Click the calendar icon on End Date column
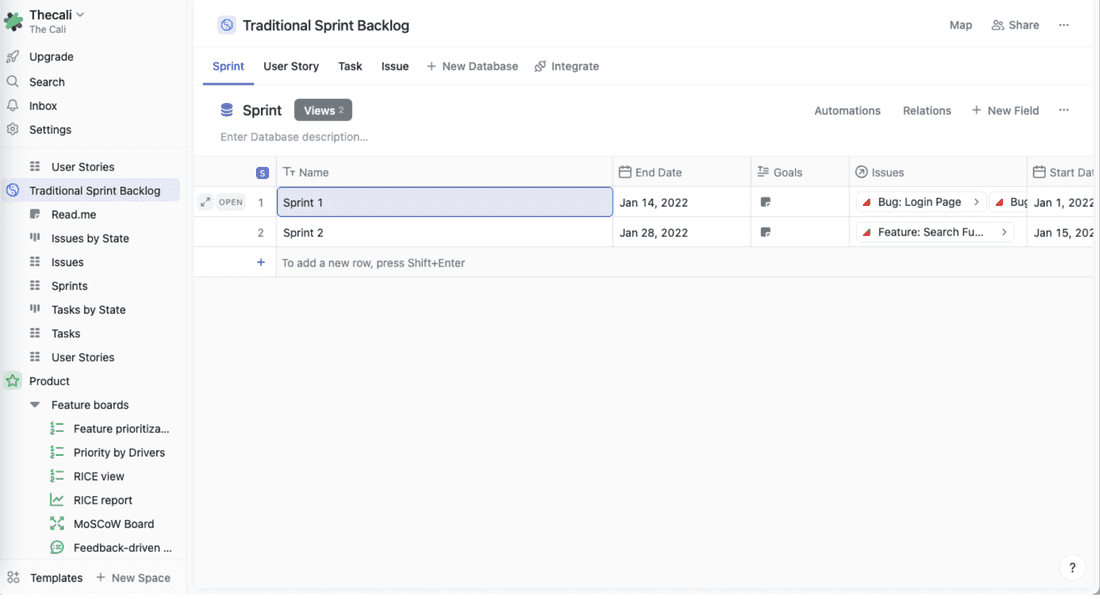This screenshot has width=1100, height=599. click(624, 172)
